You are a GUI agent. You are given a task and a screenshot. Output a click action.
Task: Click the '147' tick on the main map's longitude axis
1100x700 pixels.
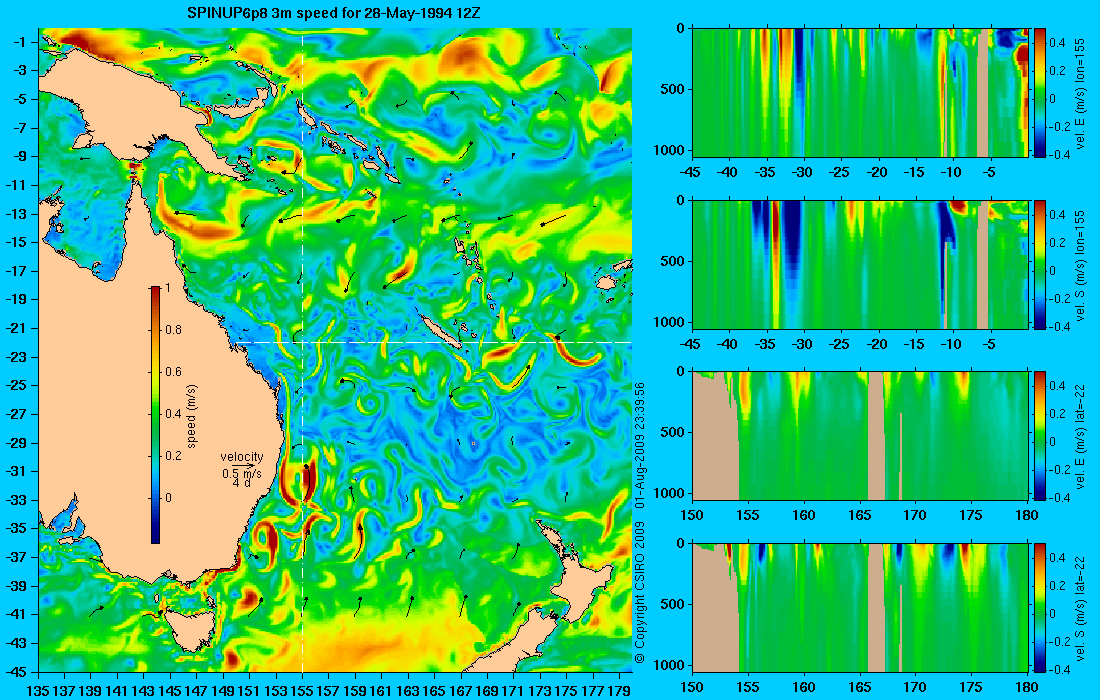[x=196, y=690]
